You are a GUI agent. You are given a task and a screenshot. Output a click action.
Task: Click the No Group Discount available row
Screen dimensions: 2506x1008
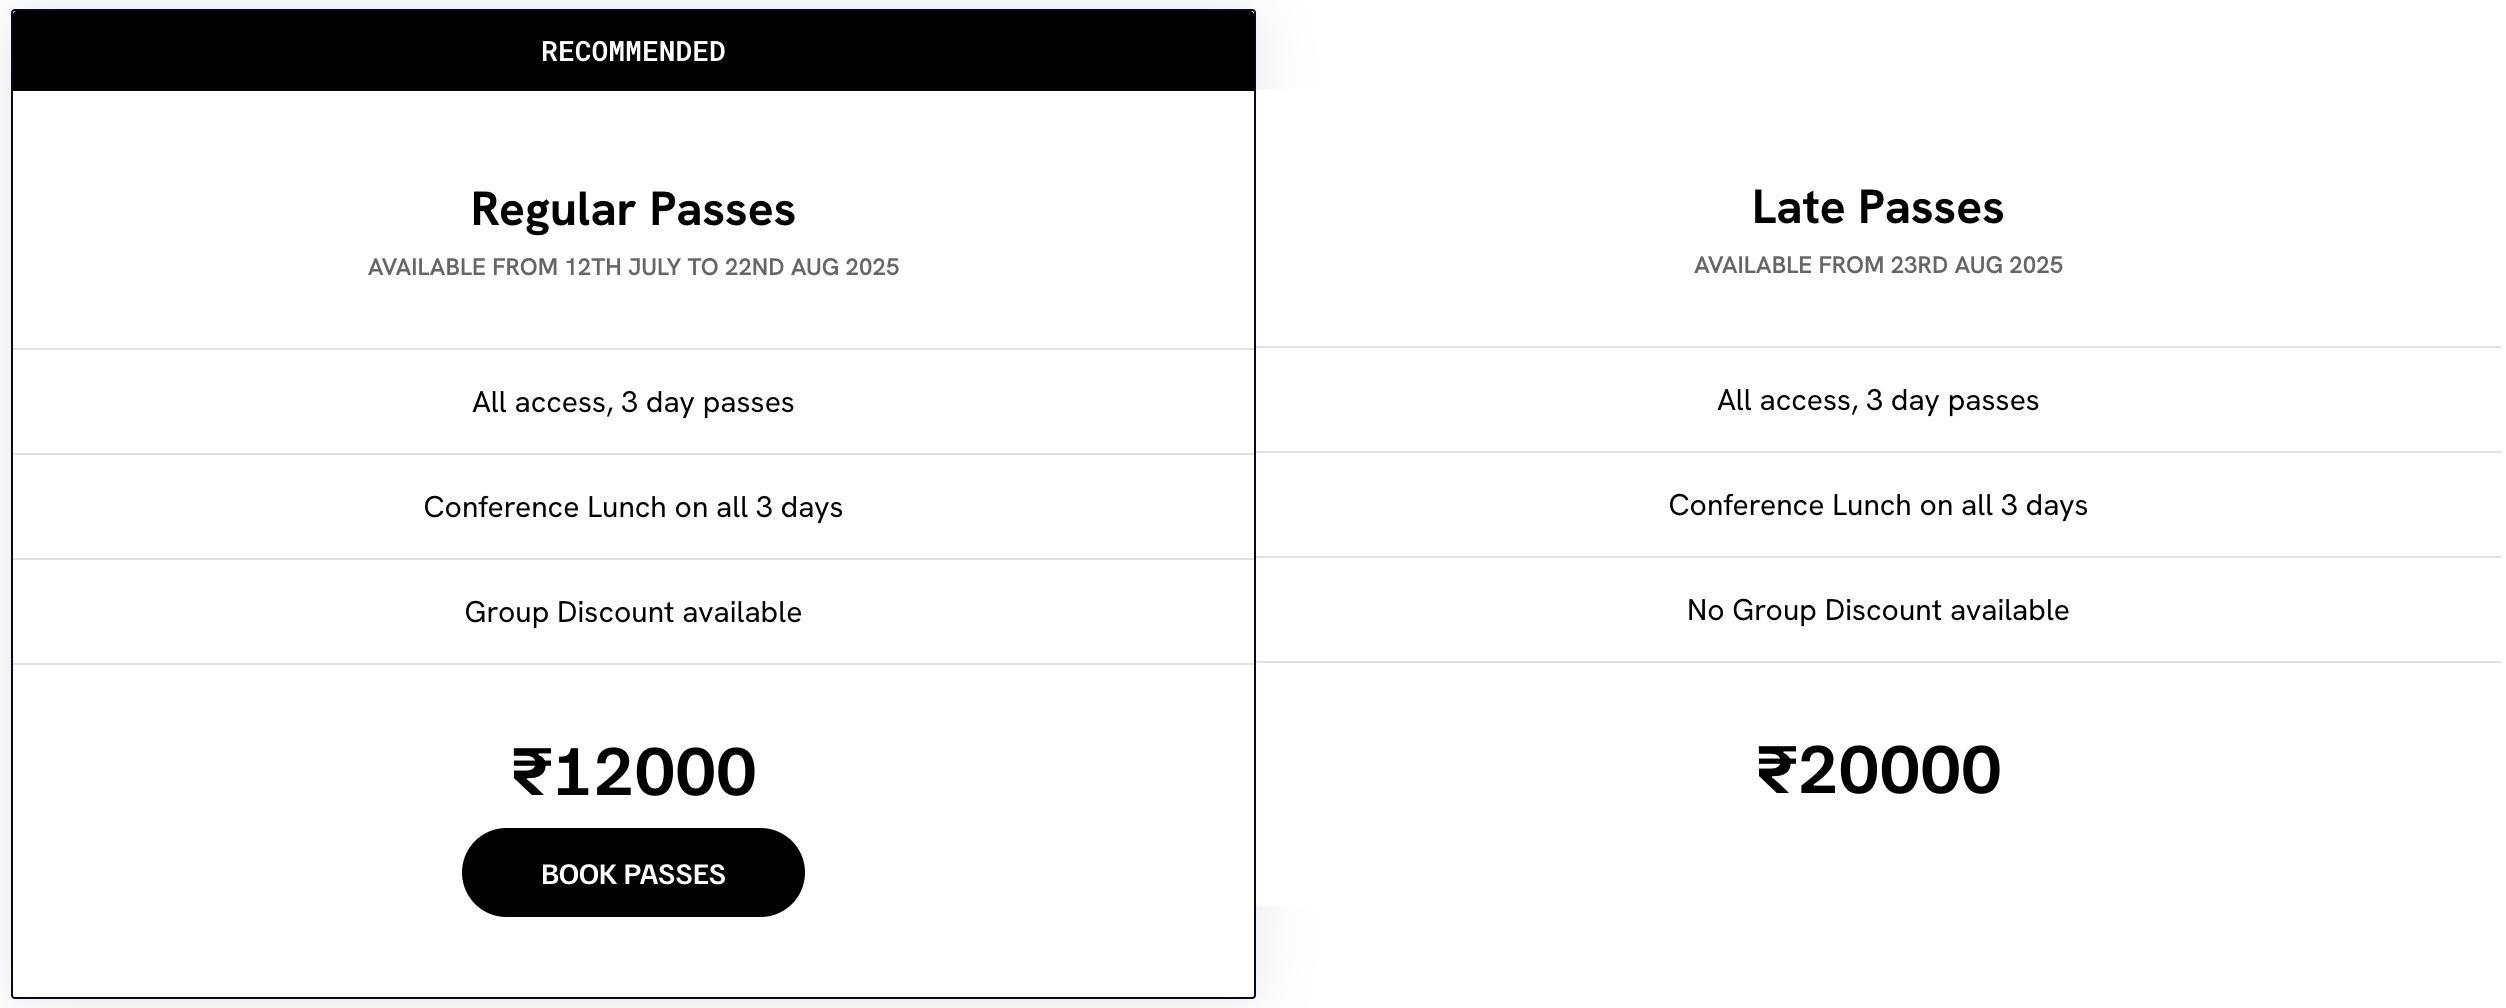click(x=1877, y=610)
